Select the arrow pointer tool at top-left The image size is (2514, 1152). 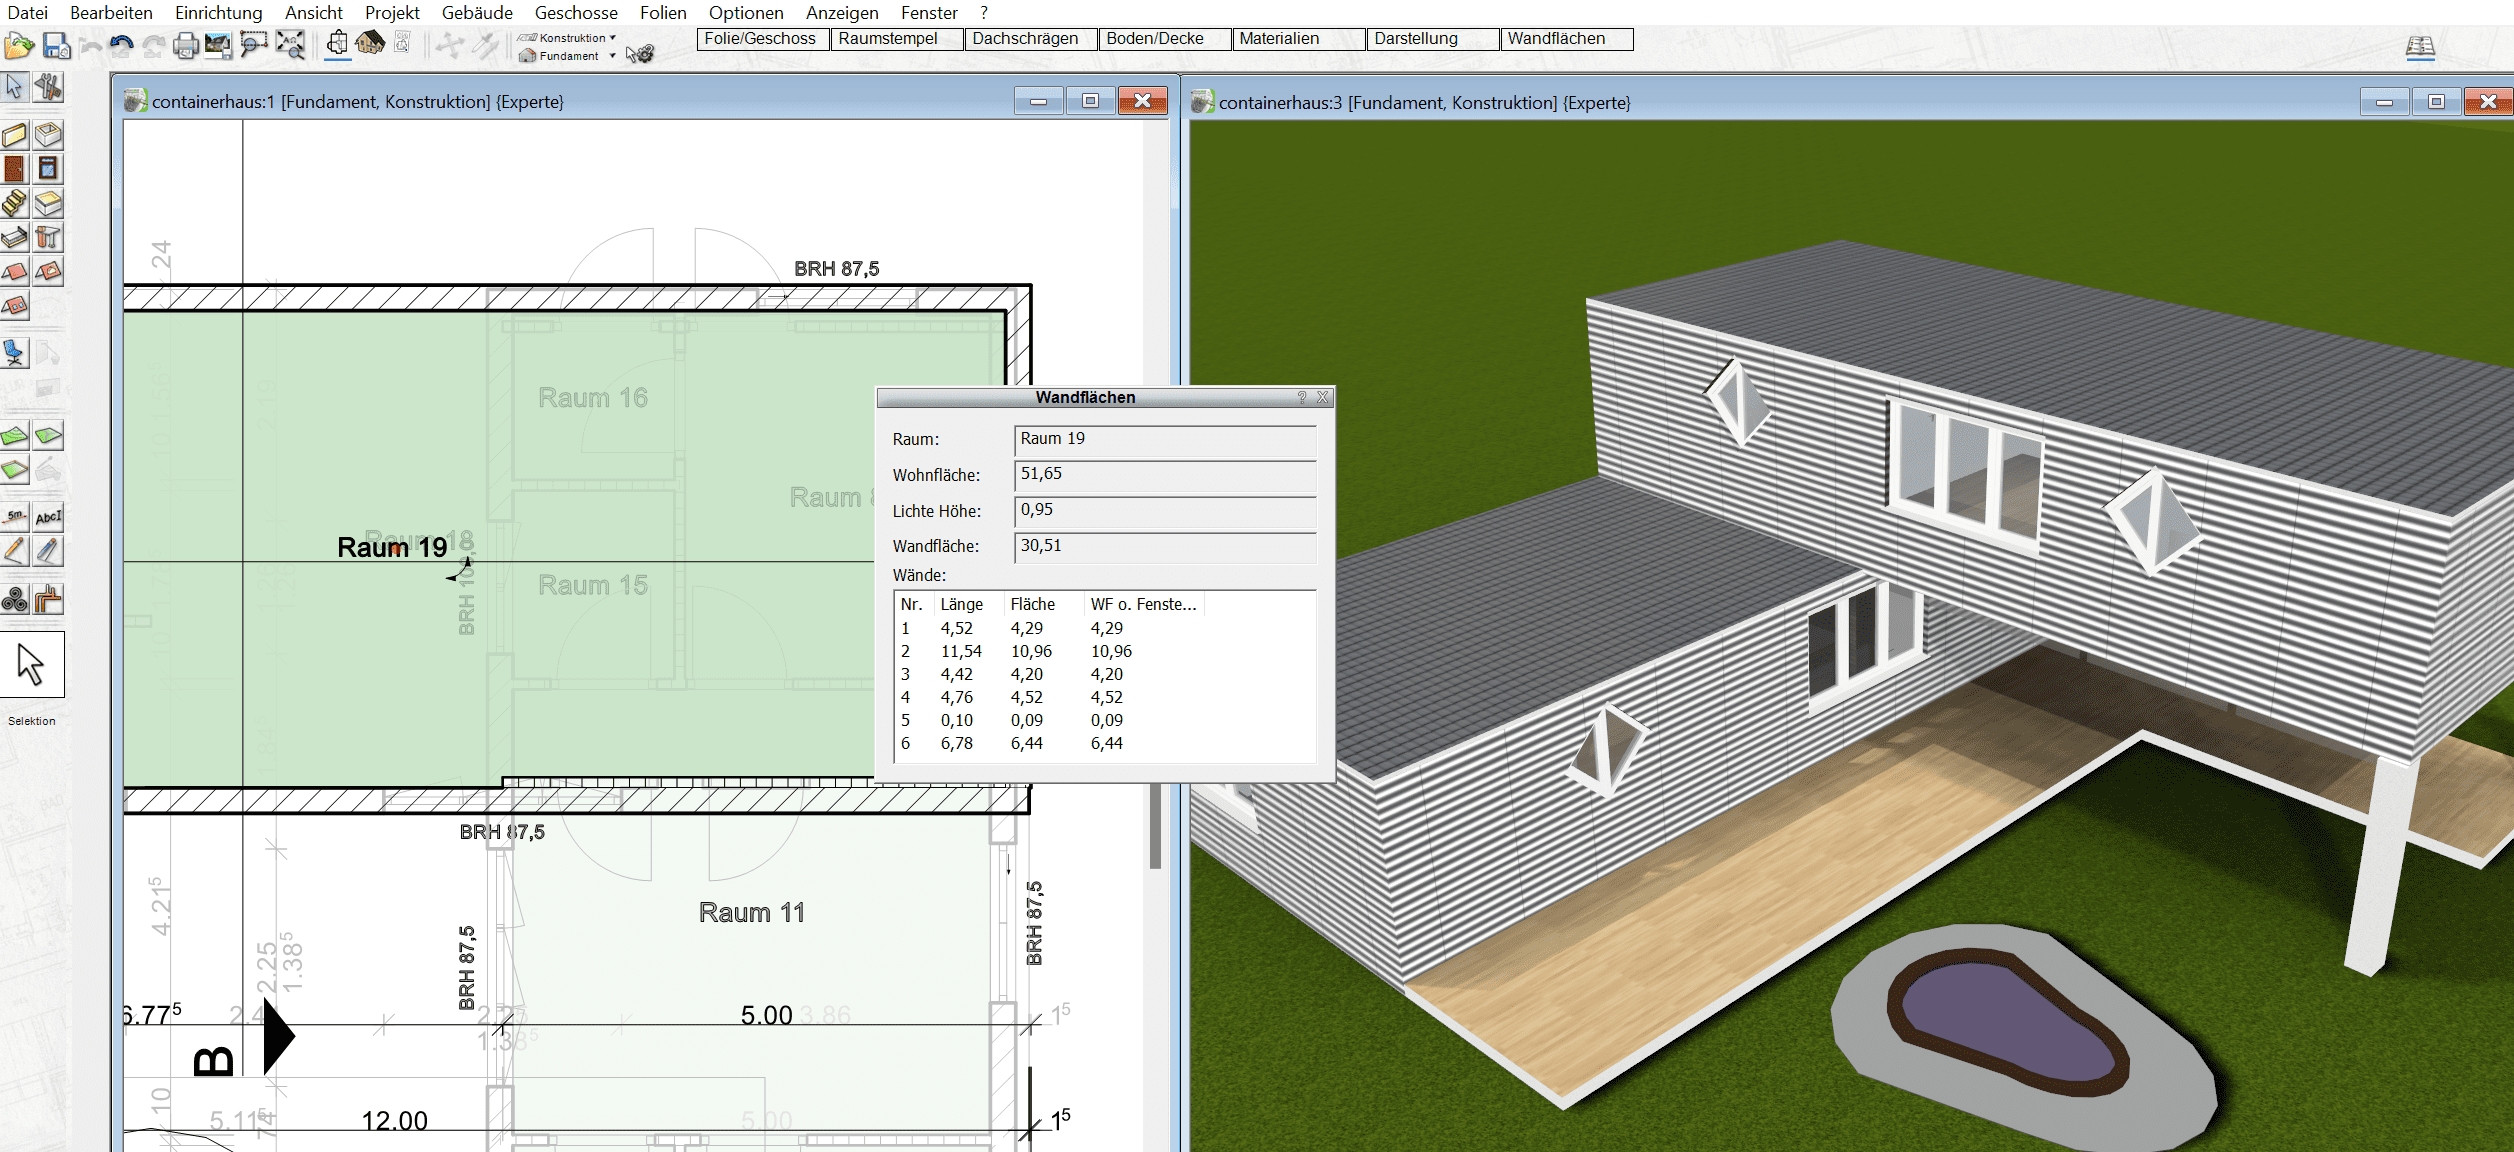(15, 87)
